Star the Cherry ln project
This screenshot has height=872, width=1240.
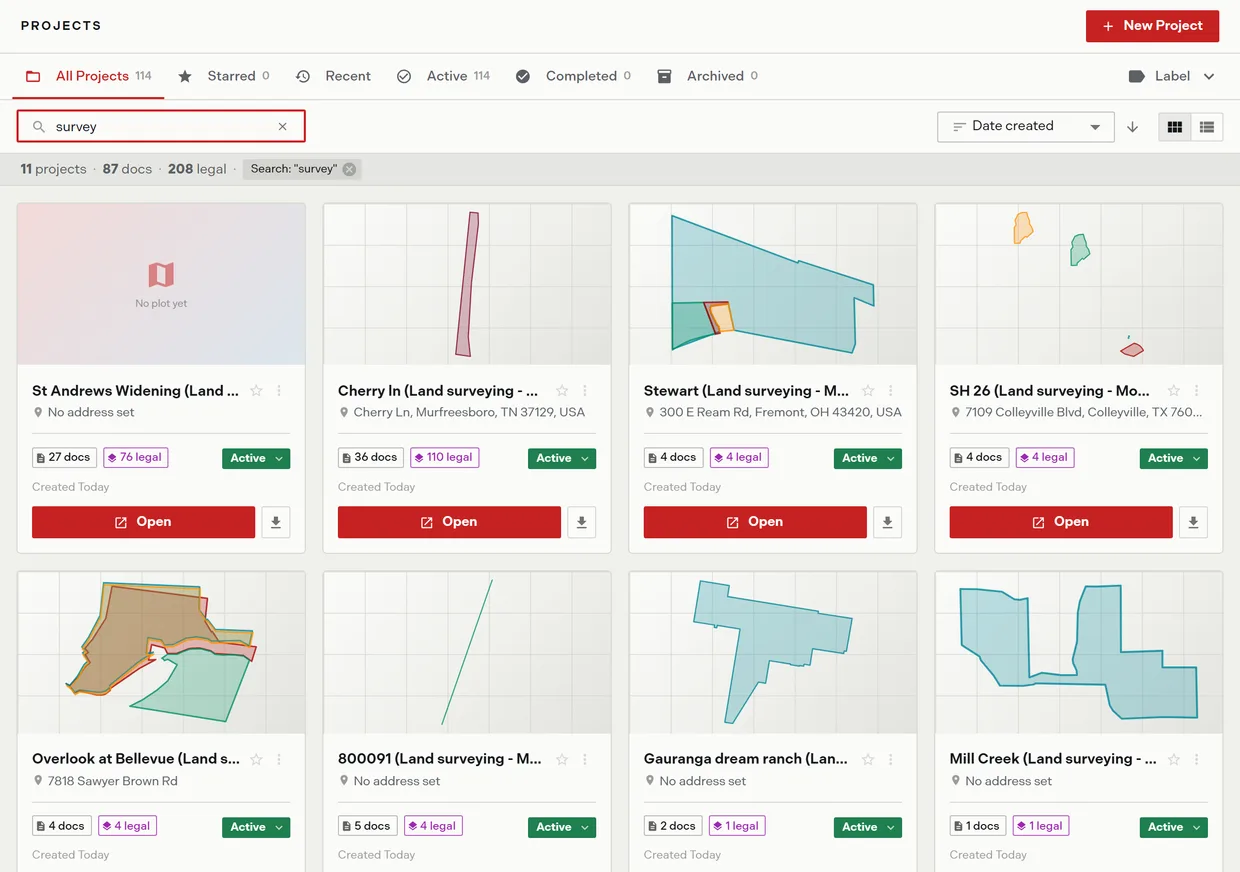(562, 391)
